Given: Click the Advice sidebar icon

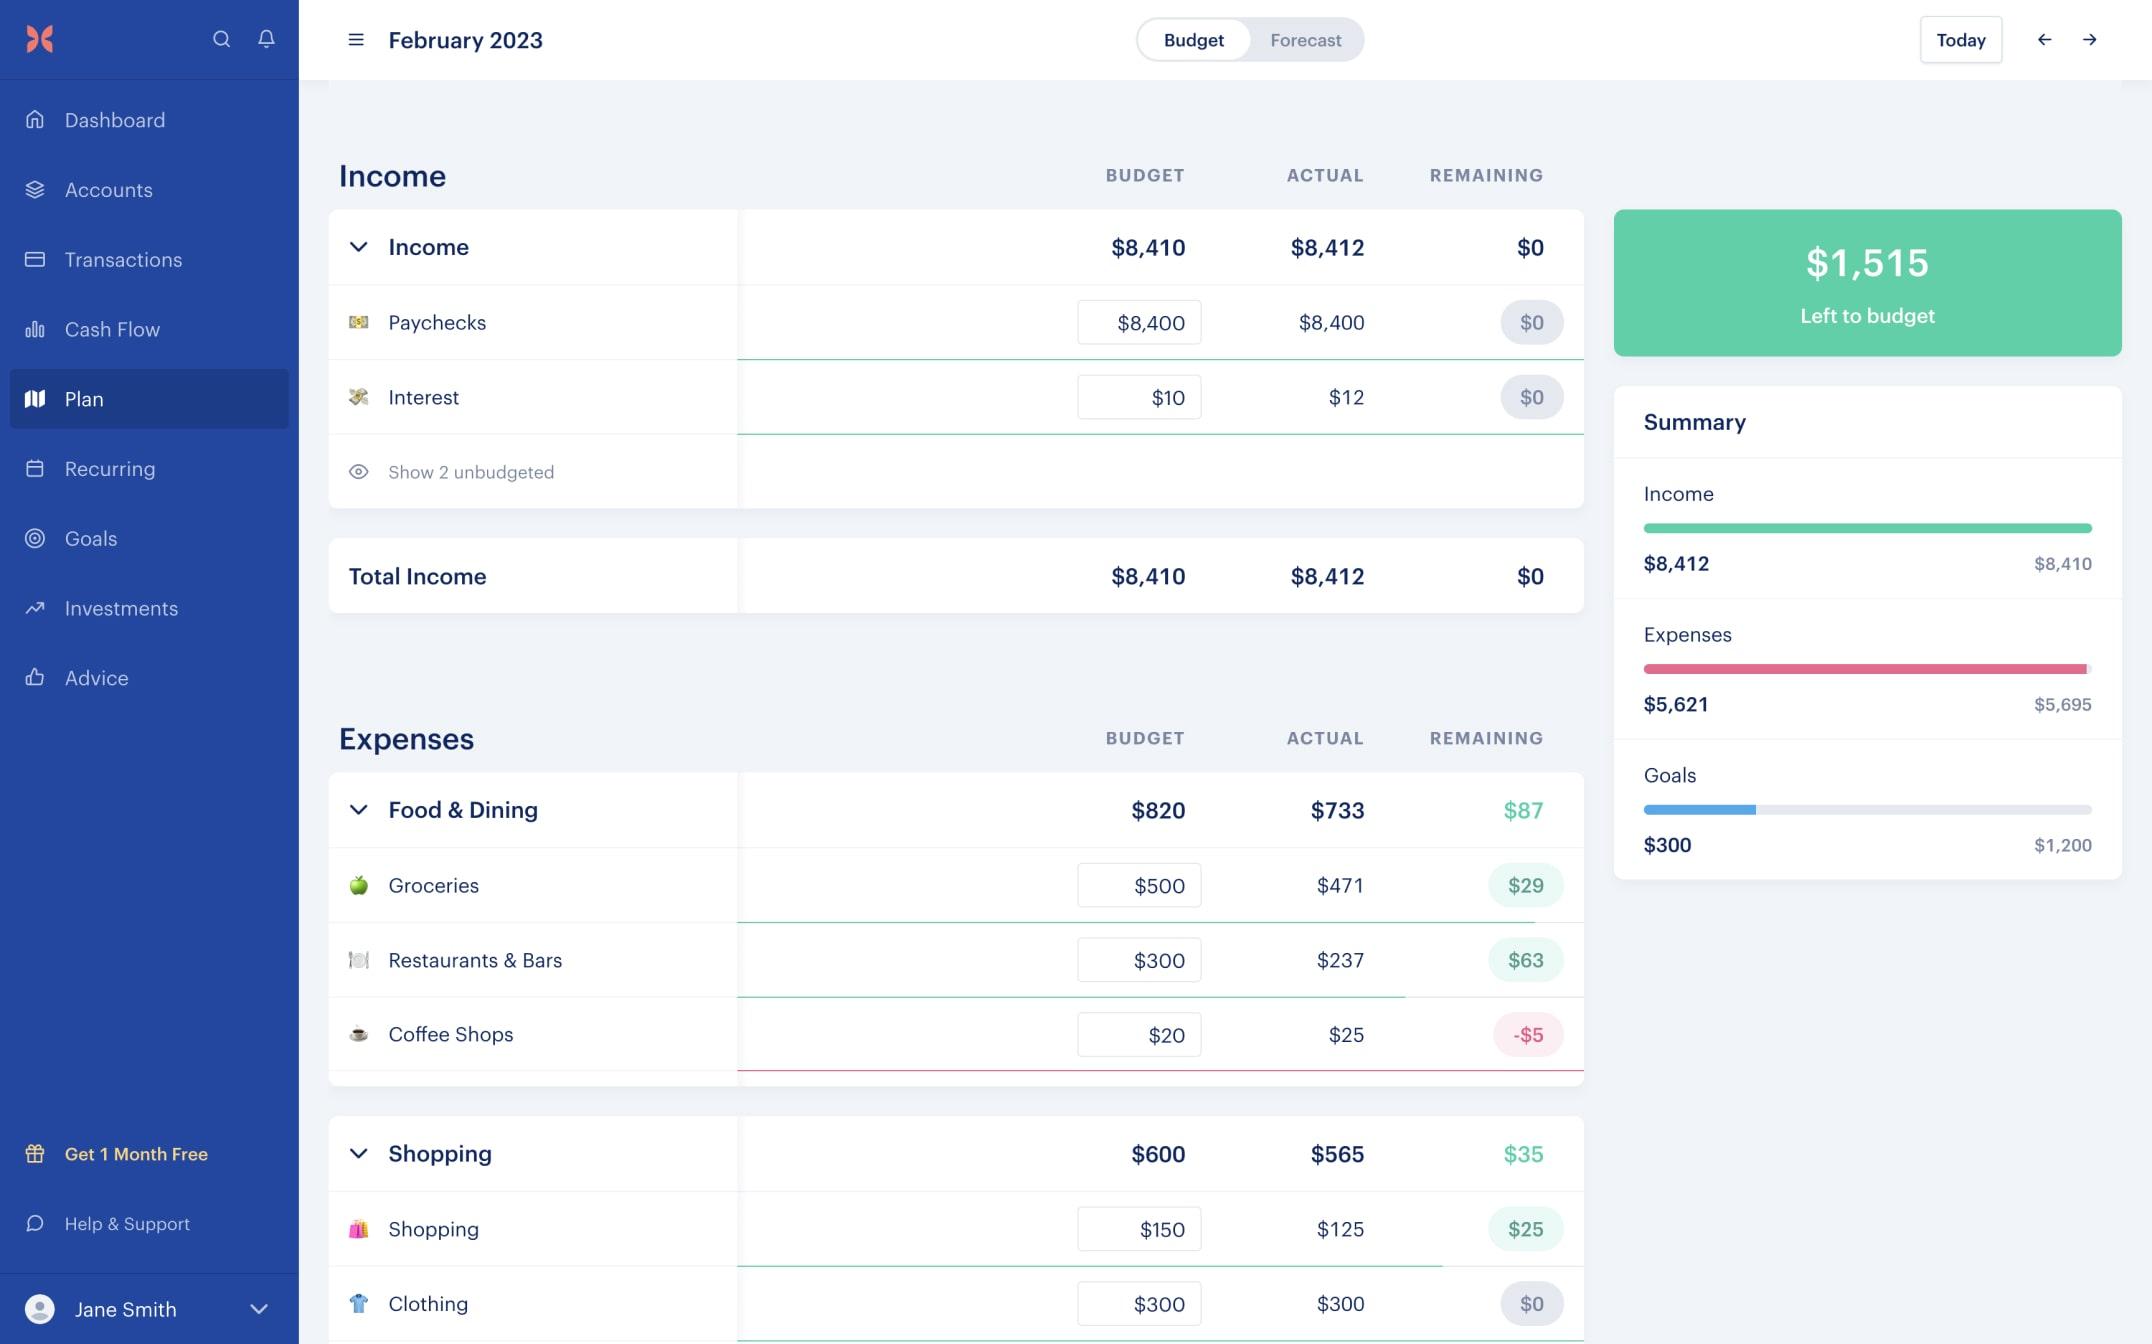Looking at the screenshot, I should tap(36, 678).
